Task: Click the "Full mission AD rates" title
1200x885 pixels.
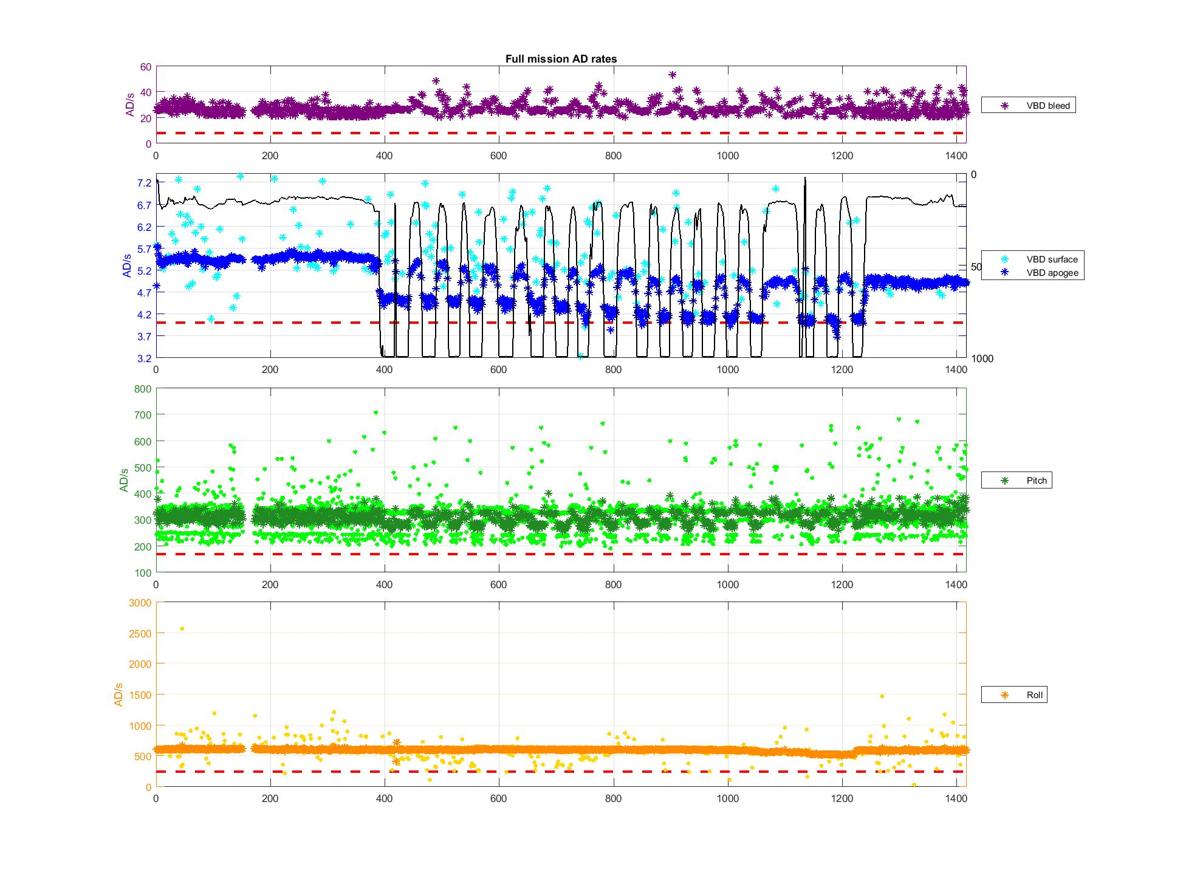Action: [x=561, y=59]
